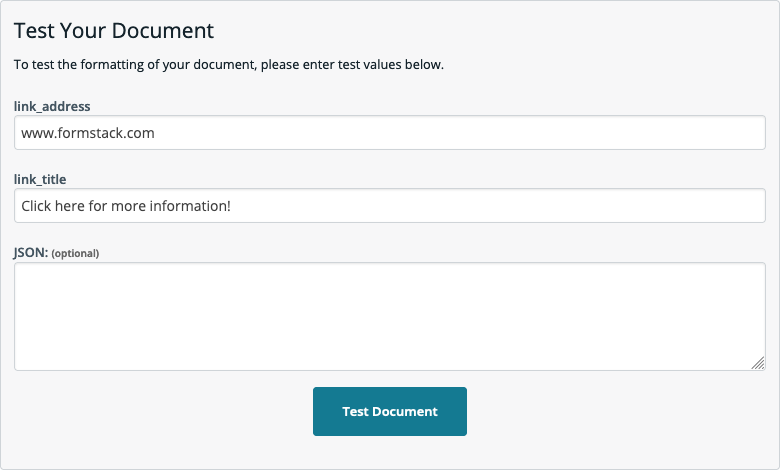Click the Test Document button
The image size is (780, 470).
click(x=389, y=411)
